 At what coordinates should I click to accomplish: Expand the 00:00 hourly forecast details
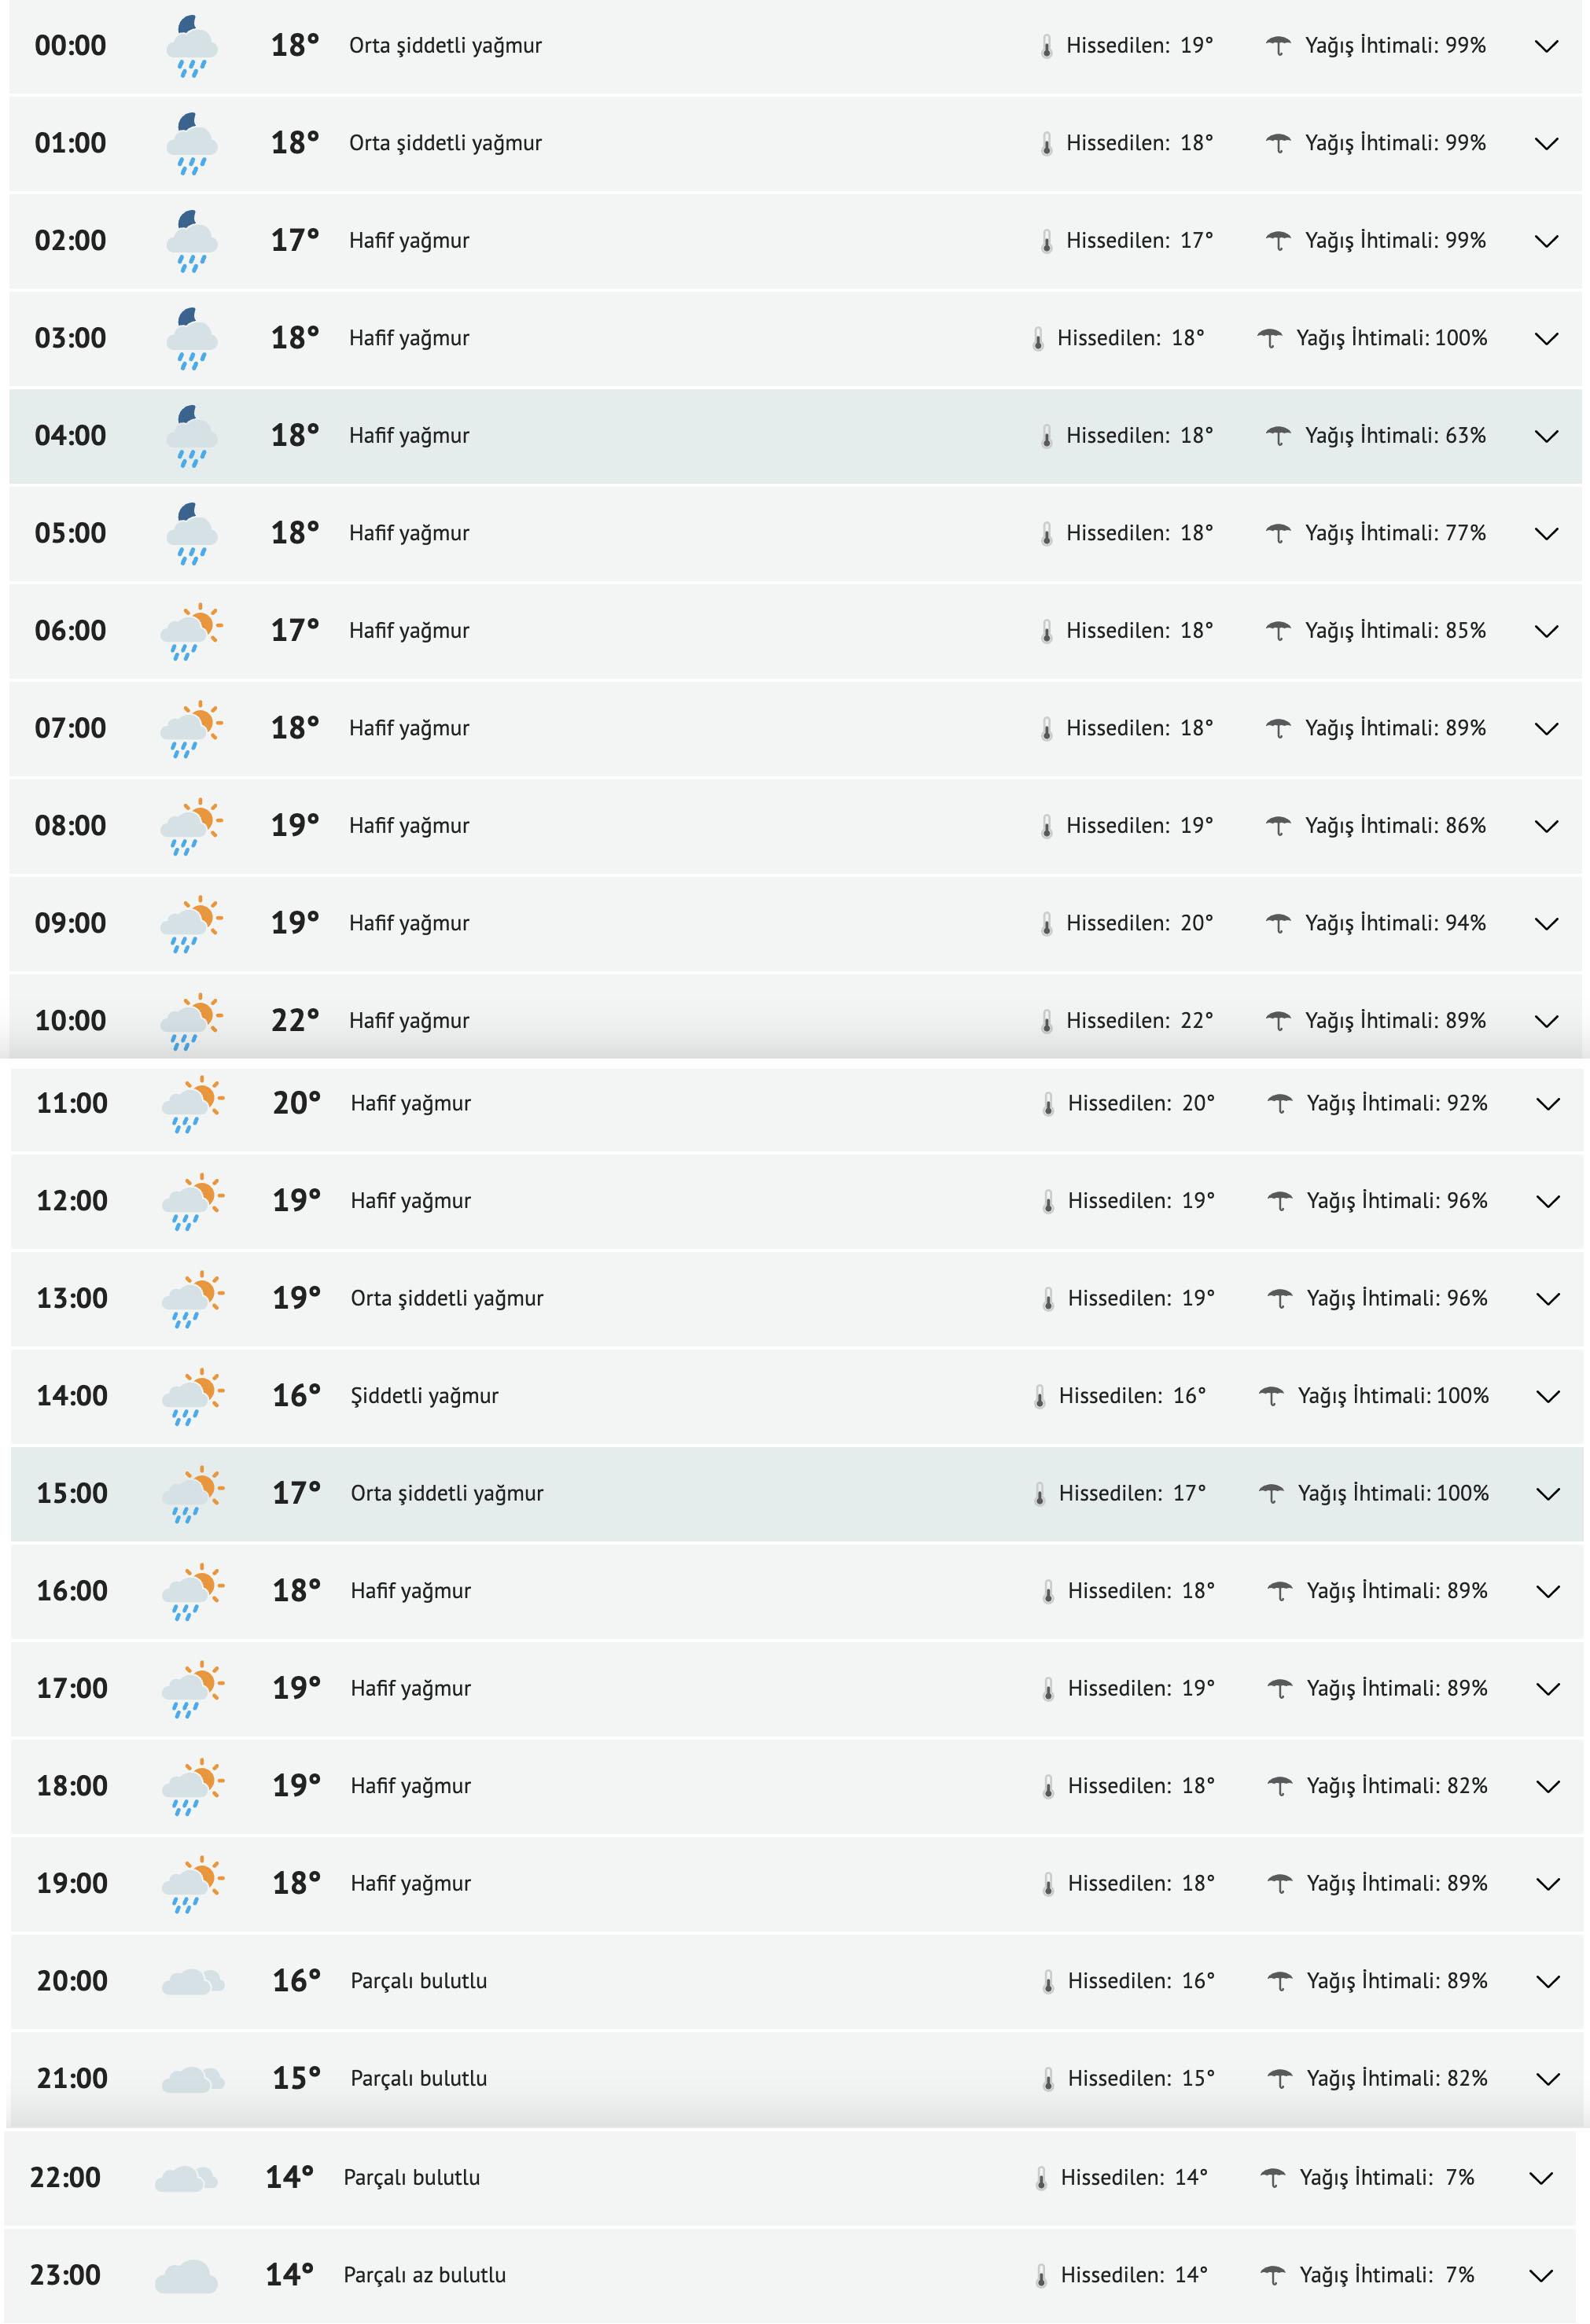click(1546, 46)
